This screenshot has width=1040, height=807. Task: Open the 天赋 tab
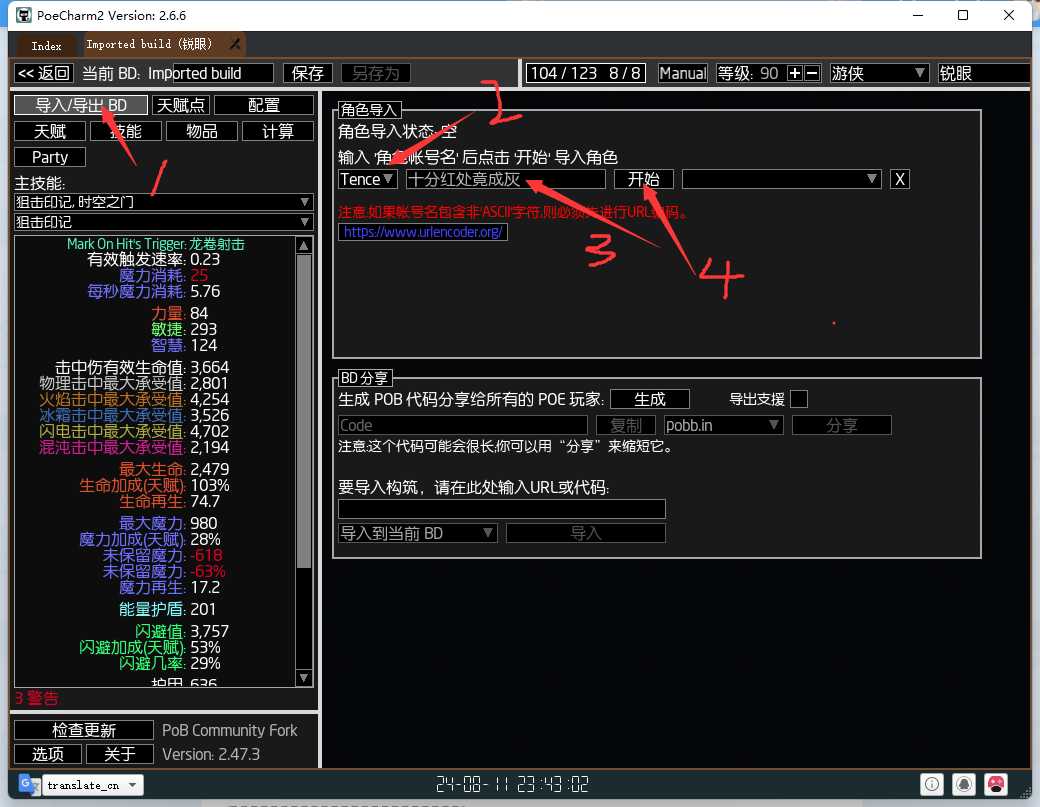point(50,131)
